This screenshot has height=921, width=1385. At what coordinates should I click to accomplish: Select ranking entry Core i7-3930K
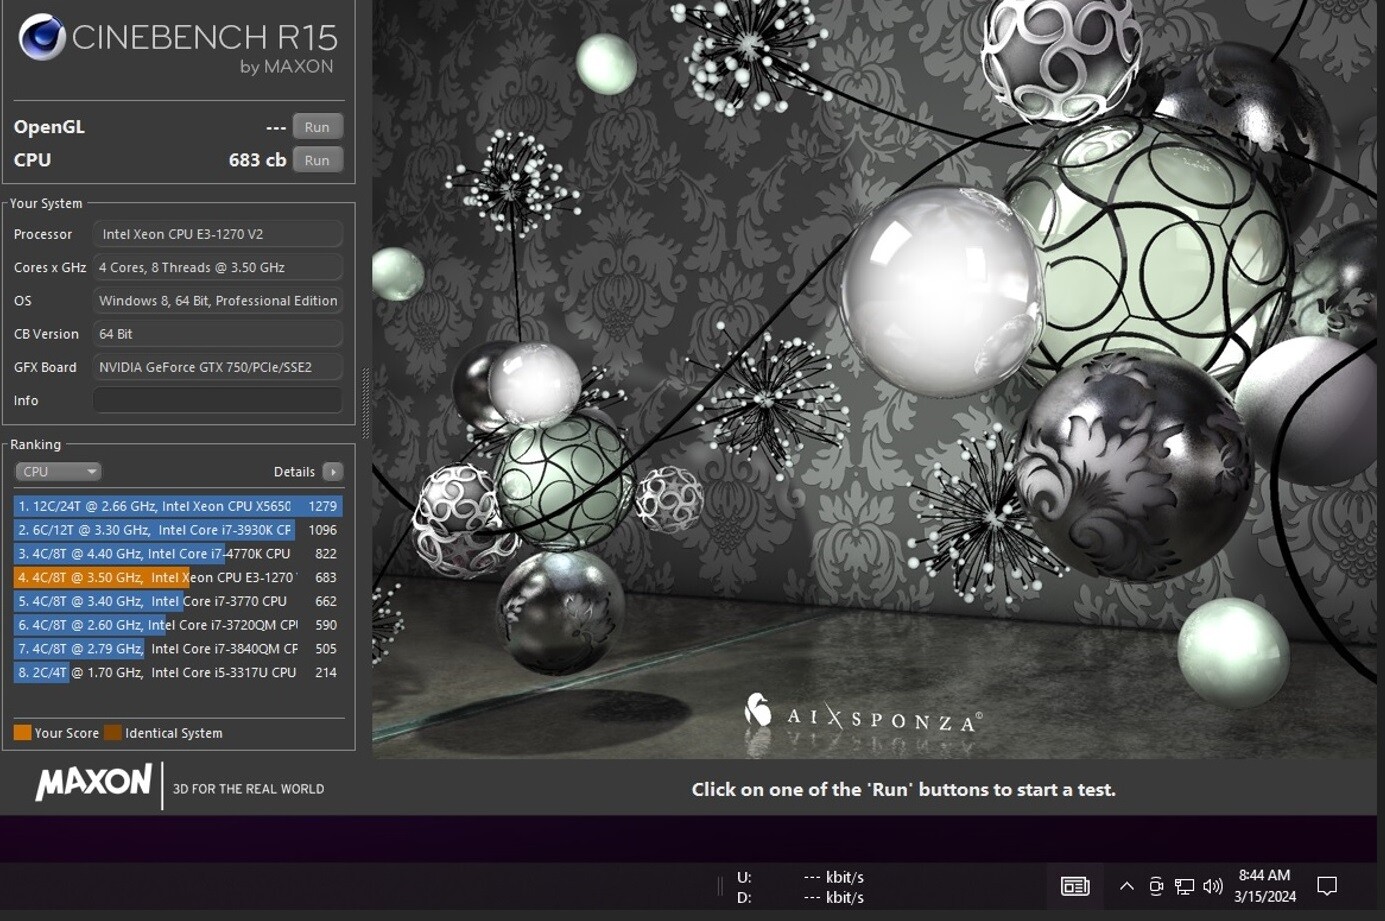(x=178, y=530)
